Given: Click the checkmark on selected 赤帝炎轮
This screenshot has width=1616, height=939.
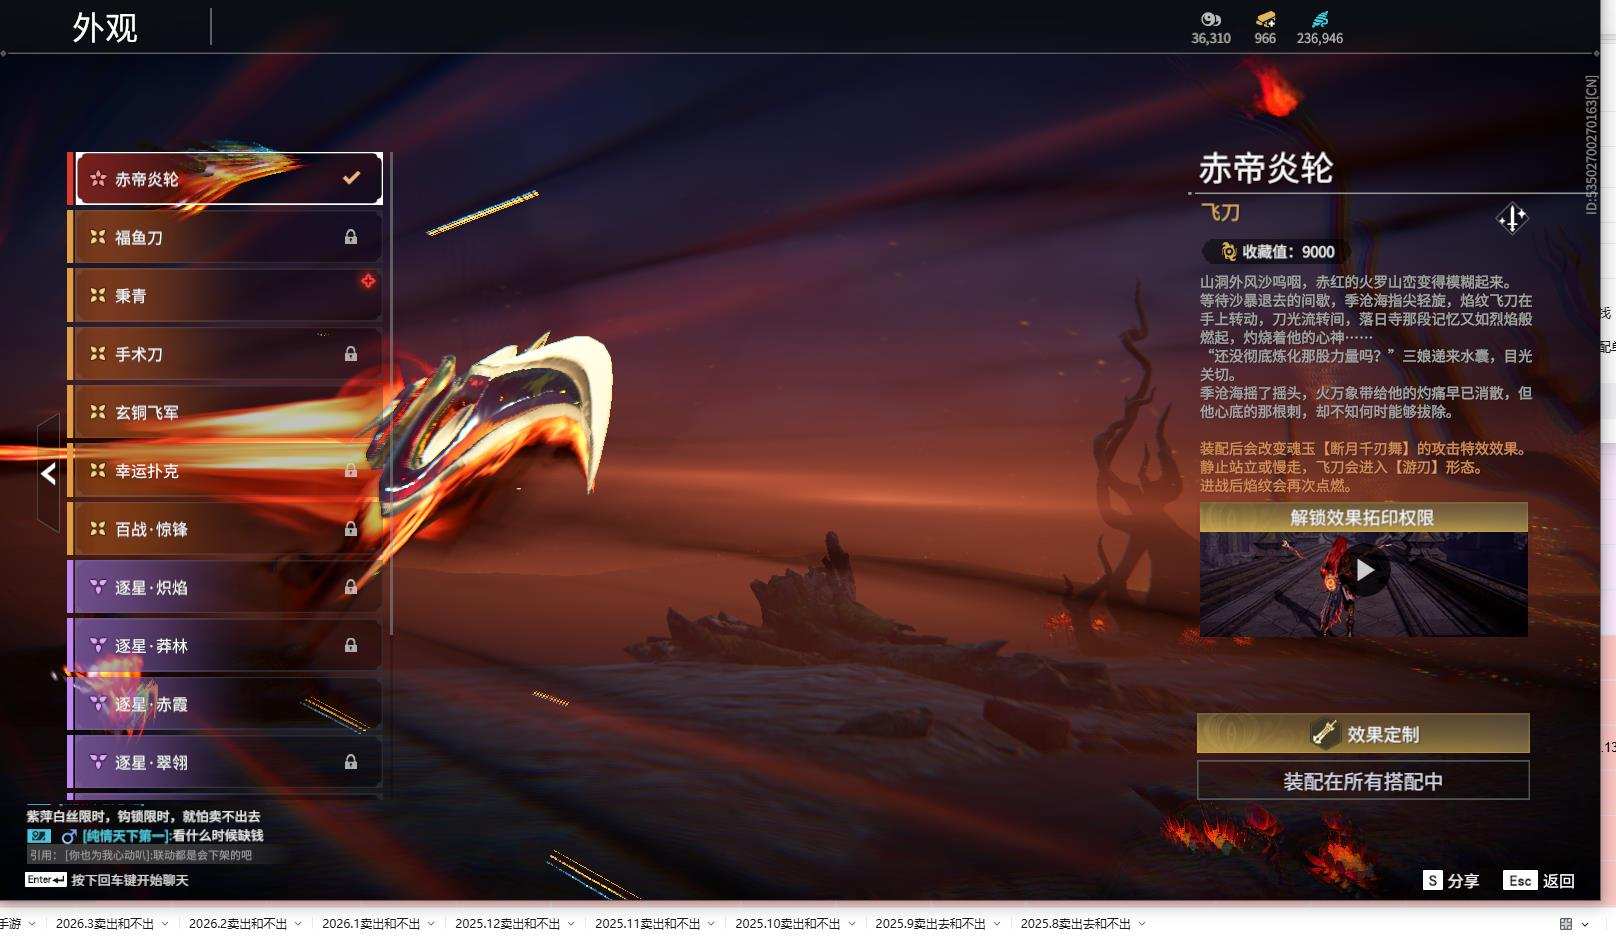Looking at the screenshot, I should [x=350, y=177].
